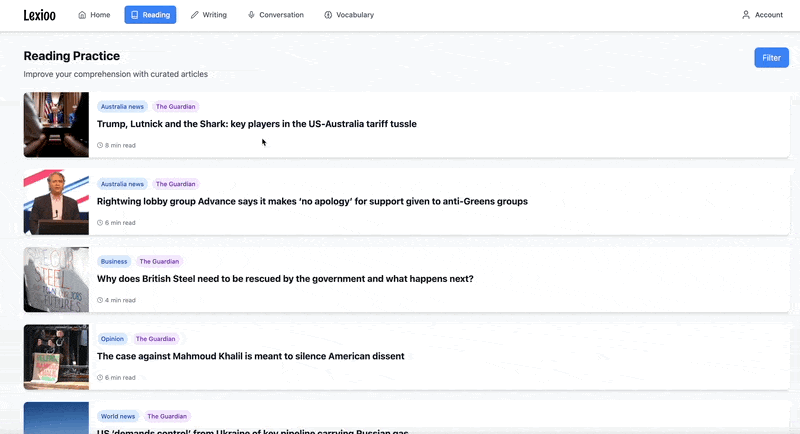Click the Improve your comprehension subtitle
The height and width of the screenshot is (434, 800).
(x=115, y=74)
